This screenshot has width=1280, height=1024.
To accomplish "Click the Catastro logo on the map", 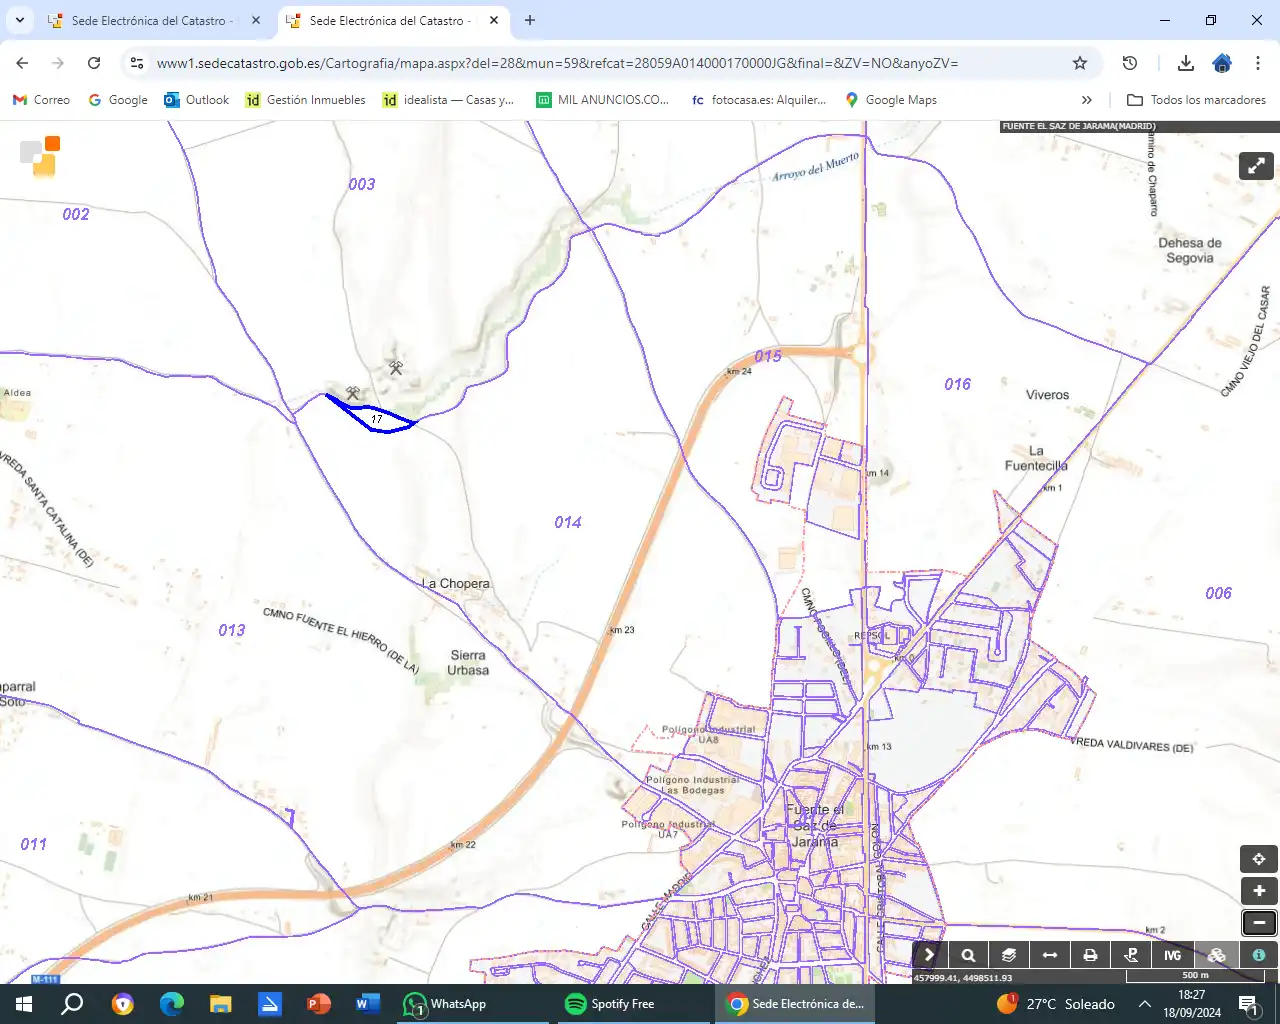I will click(40, 157).
